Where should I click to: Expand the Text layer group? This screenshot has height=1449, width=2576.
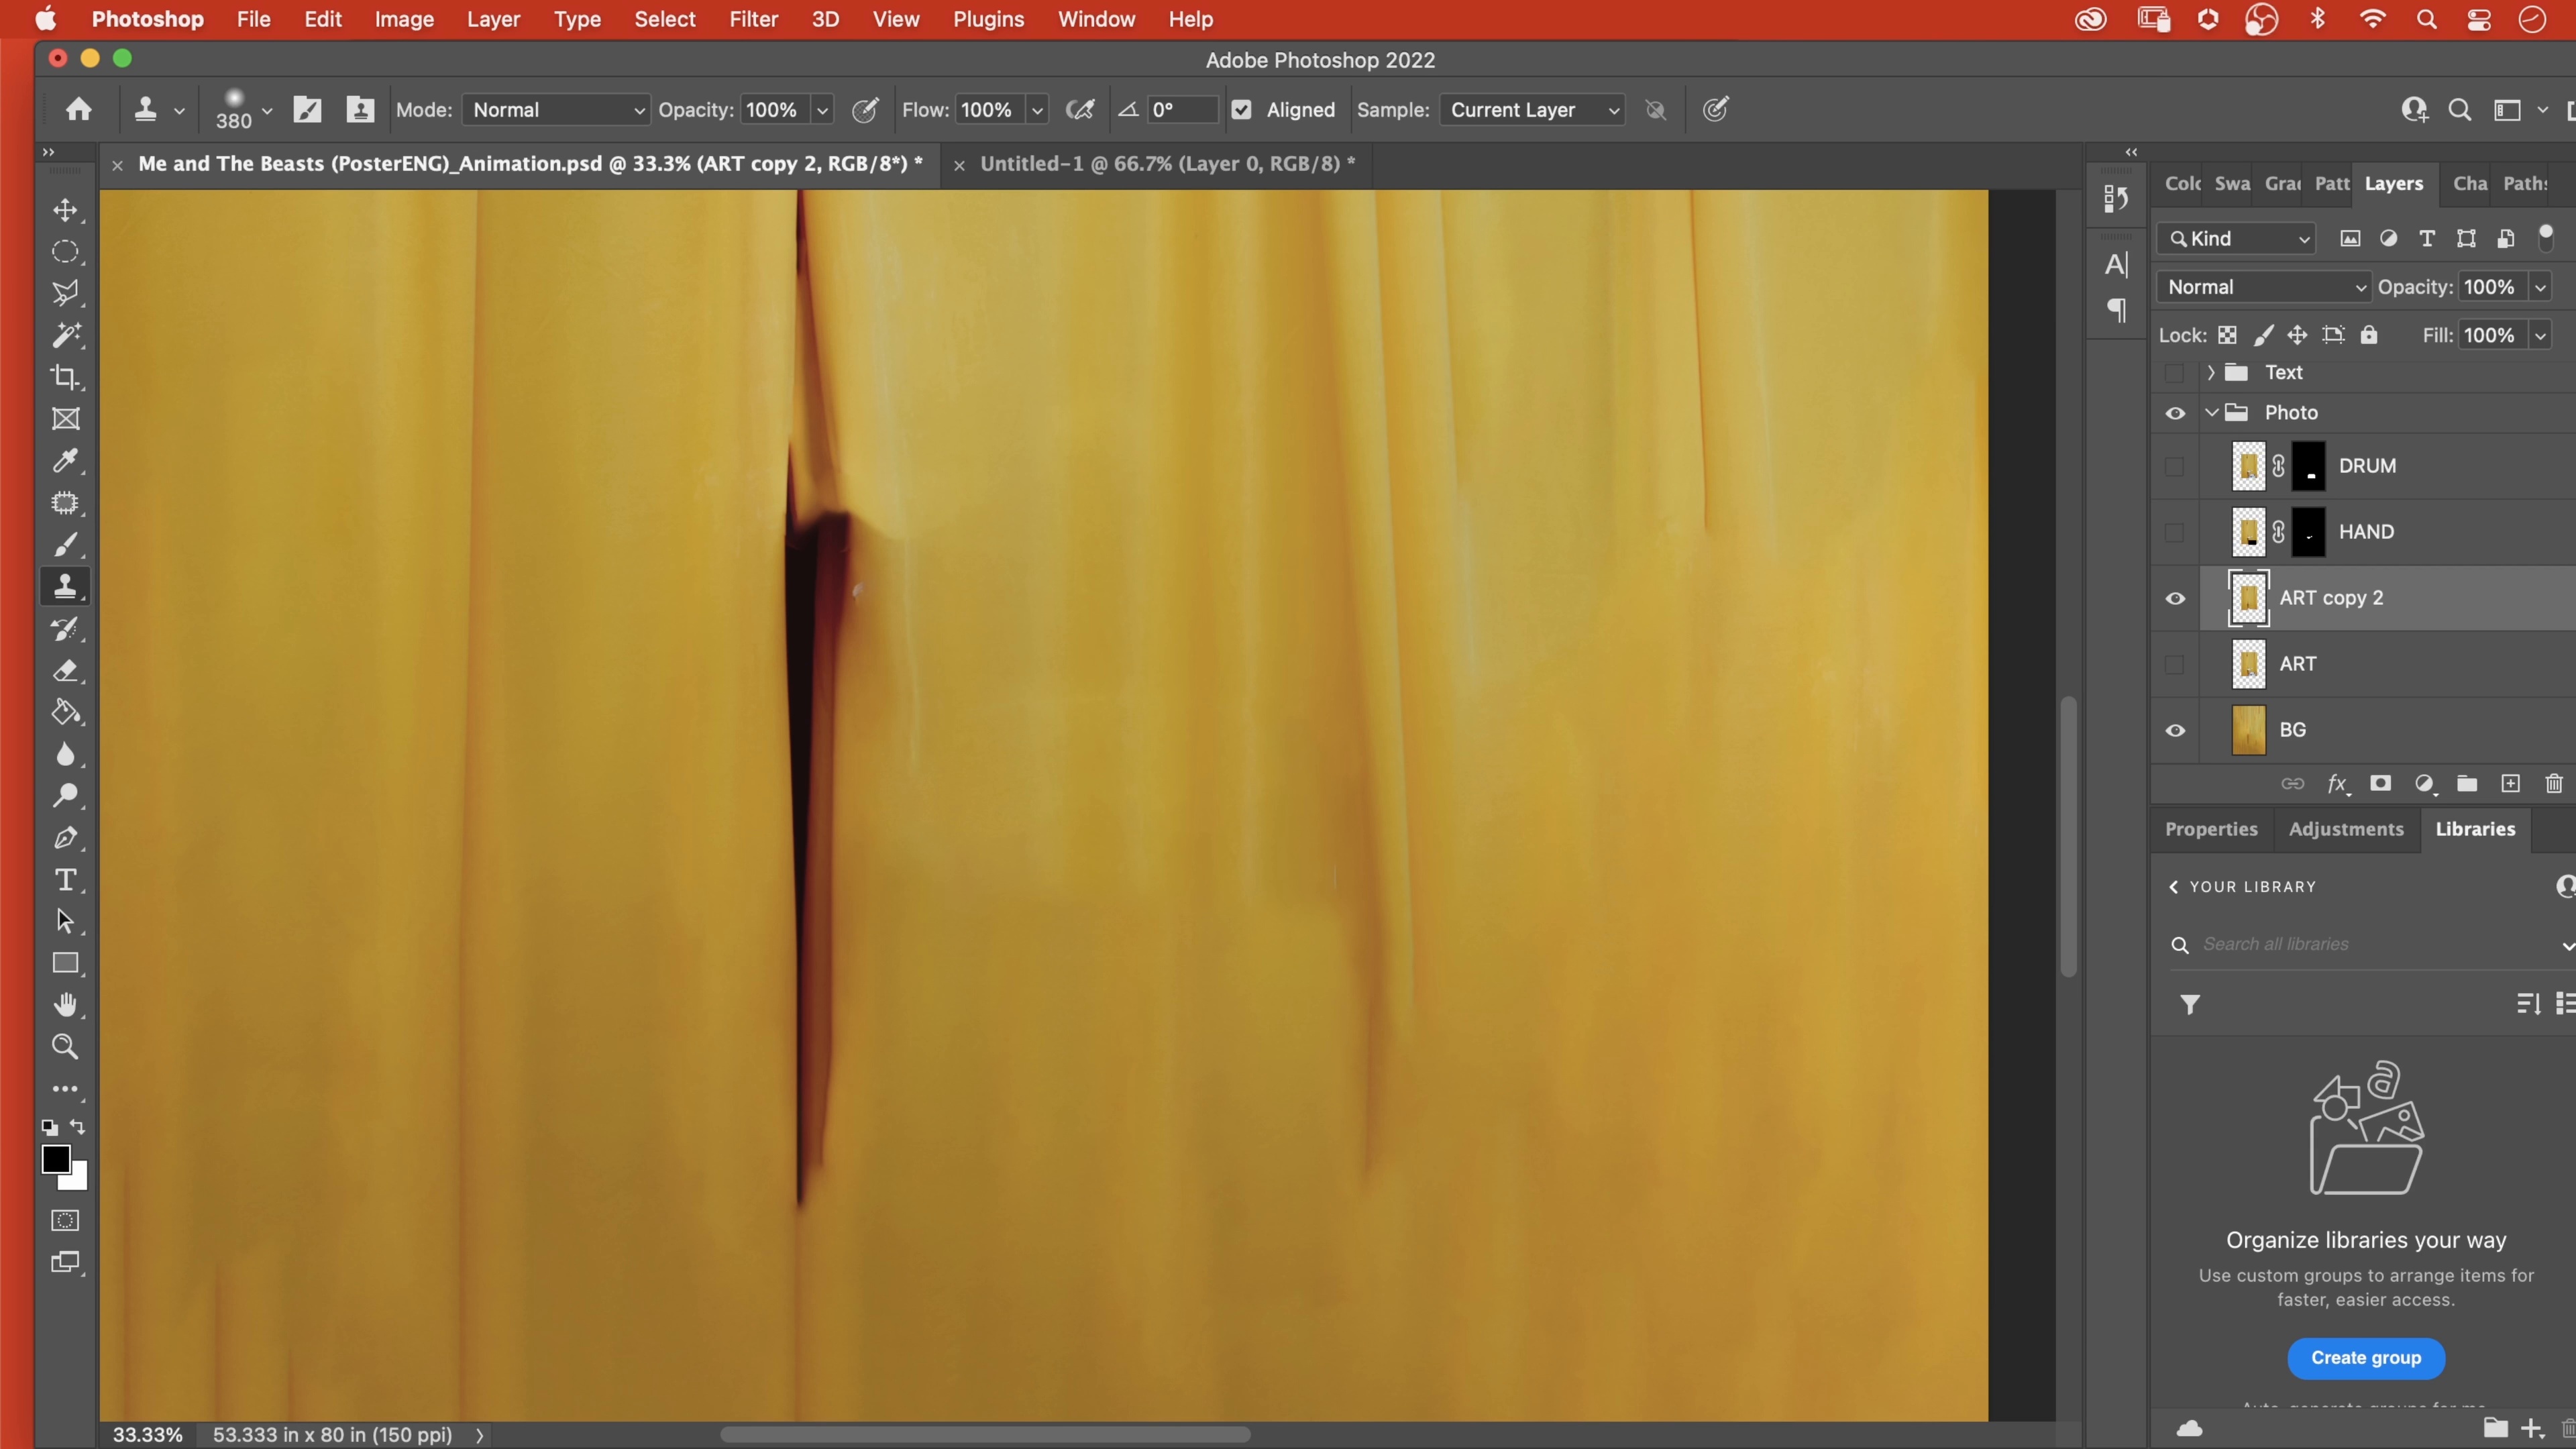2211,373
